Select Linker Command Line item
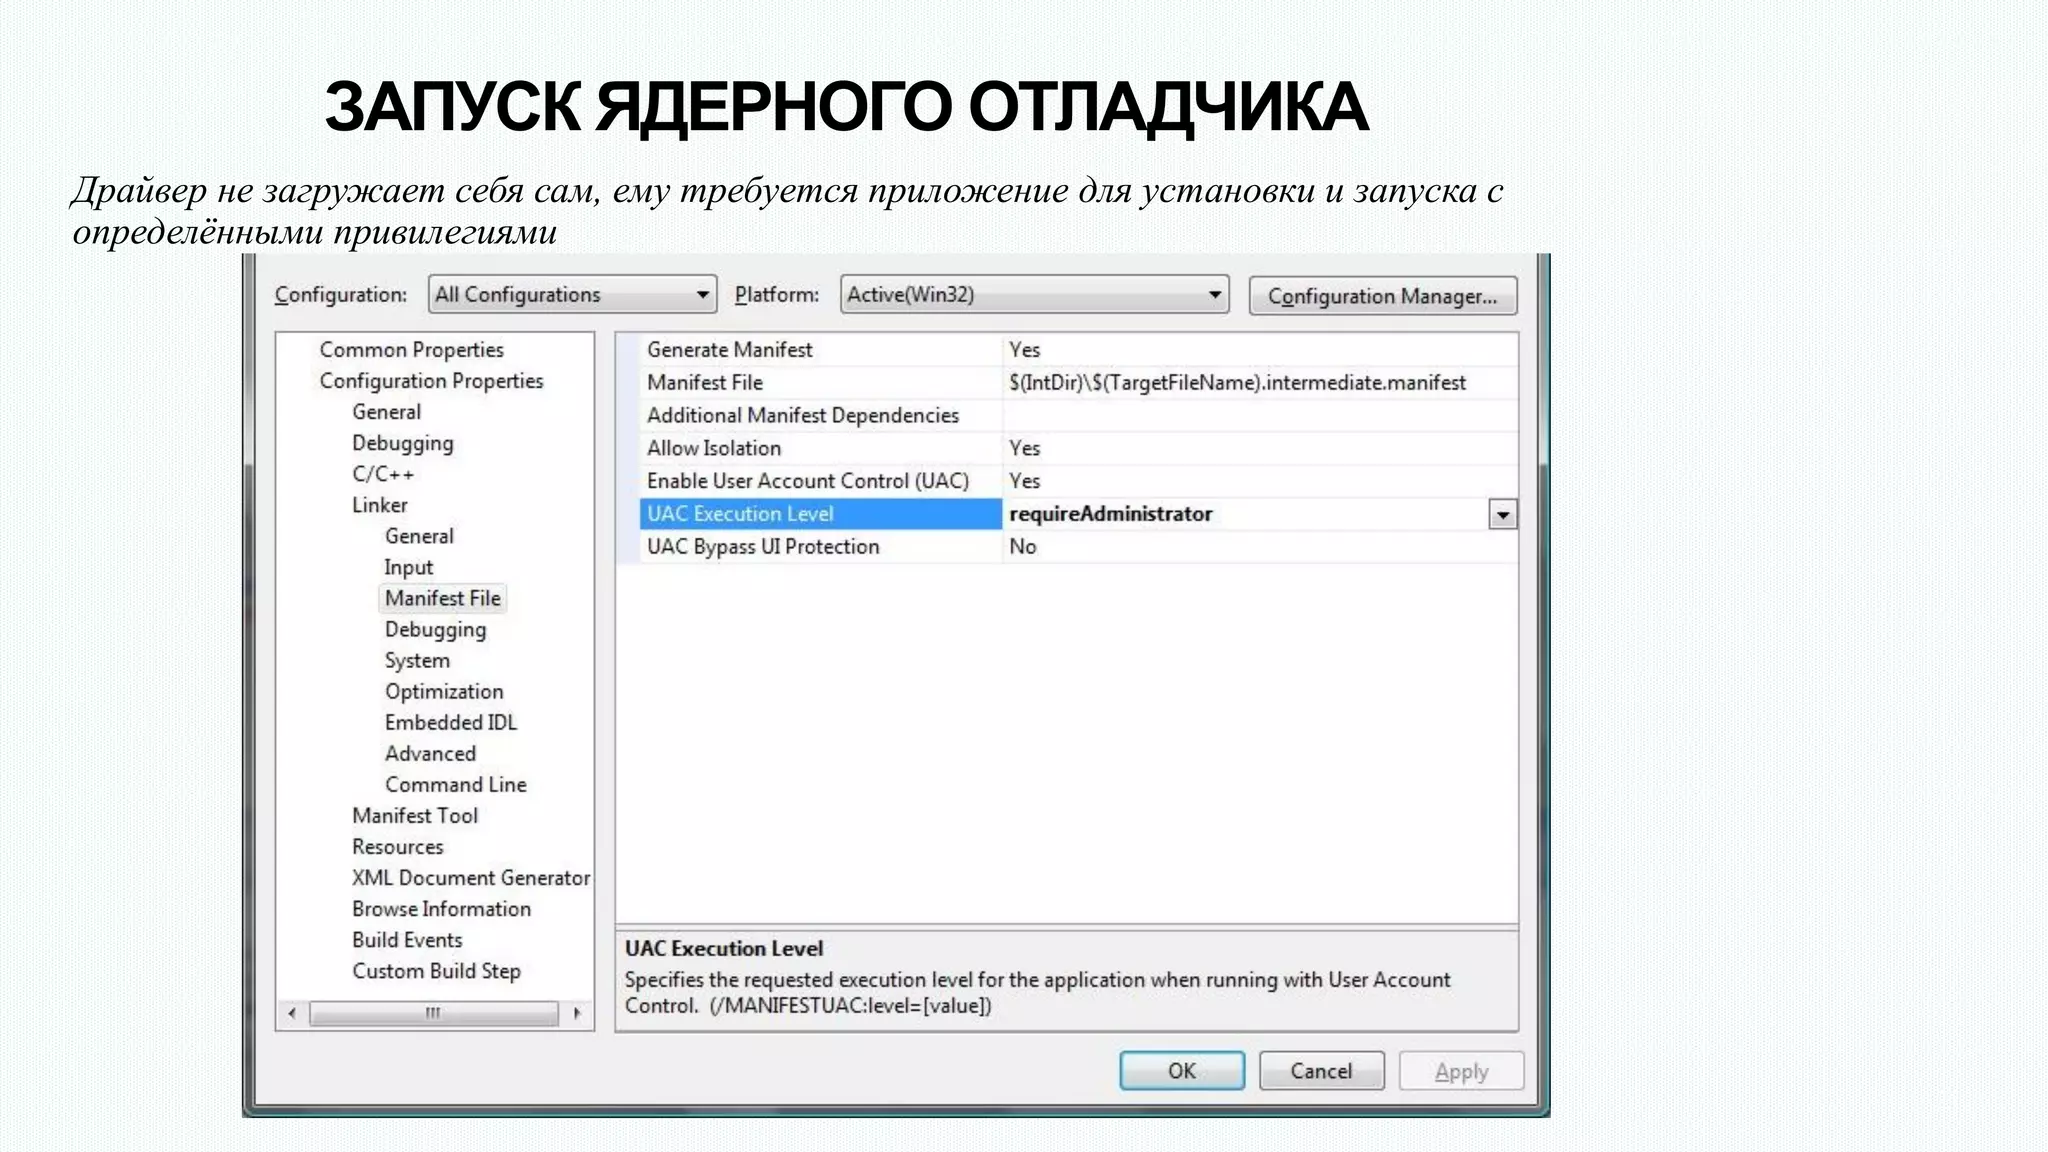2048x1152 pixels. (x=455, y=785)
